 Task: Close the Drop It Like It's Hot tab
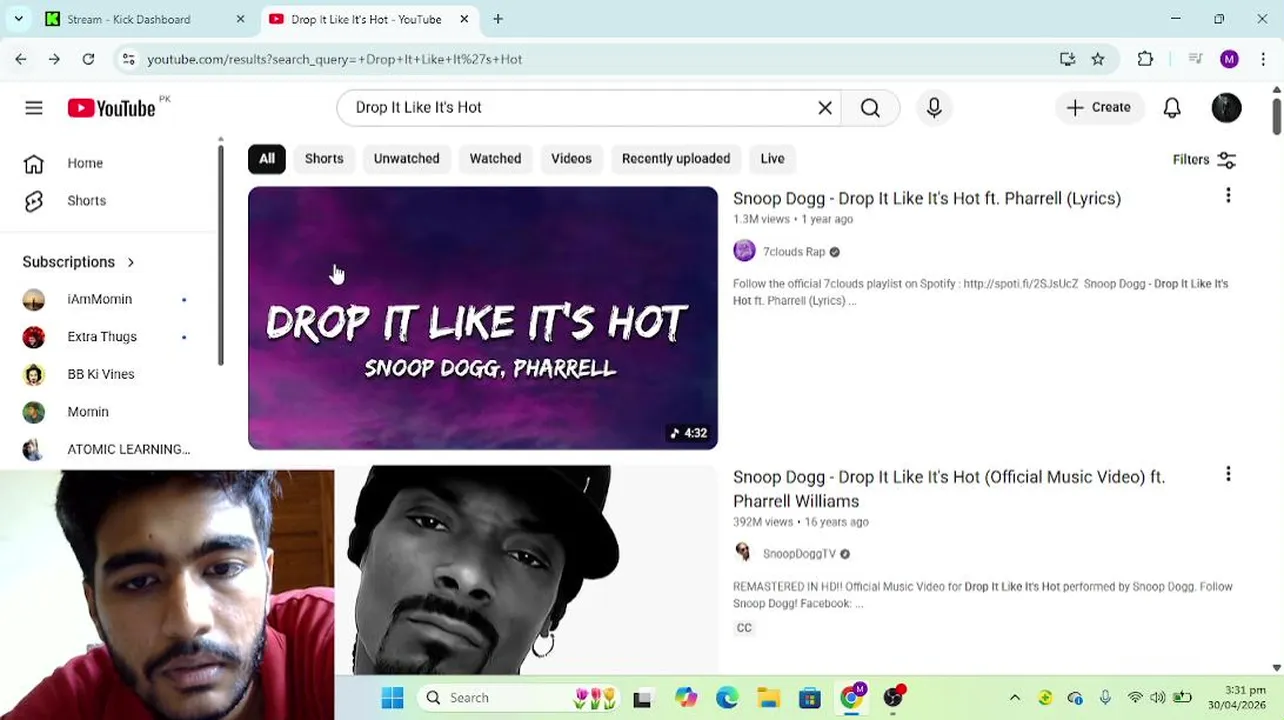(x=464, y=19)
